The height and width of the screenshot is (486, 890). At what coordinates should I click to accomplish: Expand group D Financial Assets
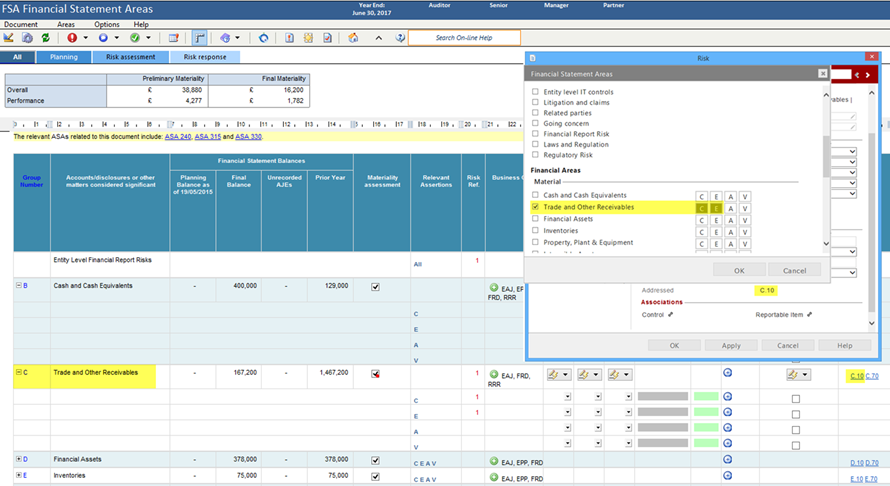click(18, 459)
